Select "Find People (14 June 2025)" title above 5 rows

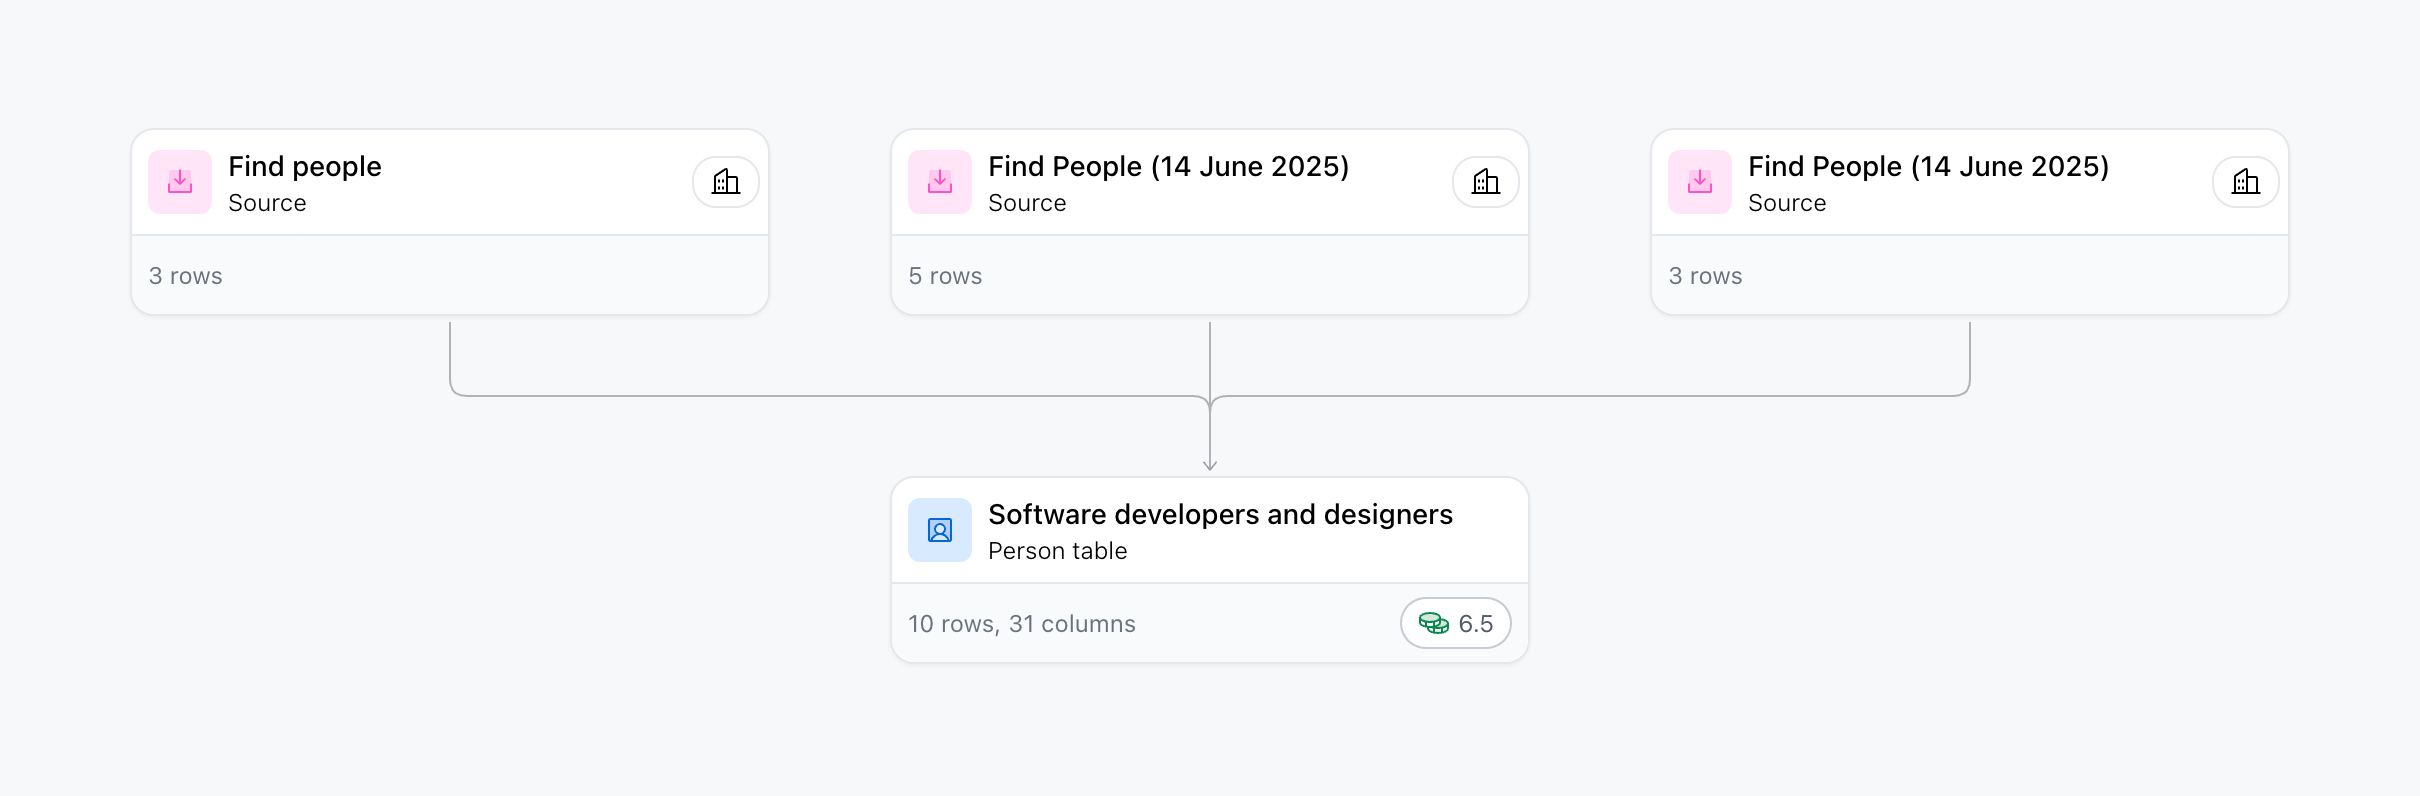[1168, 166]
